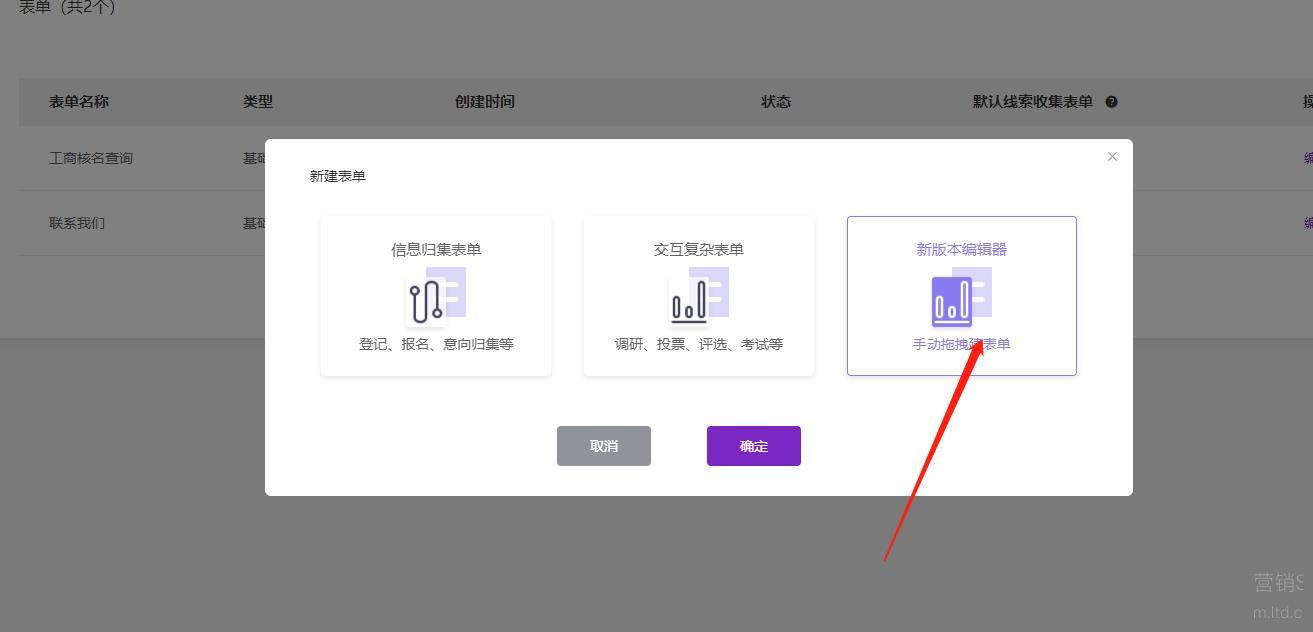This screenshot has height=632, width=1313.
Task: Click help icon beside 默认线索收集表单
Action: click(1111, 102)
